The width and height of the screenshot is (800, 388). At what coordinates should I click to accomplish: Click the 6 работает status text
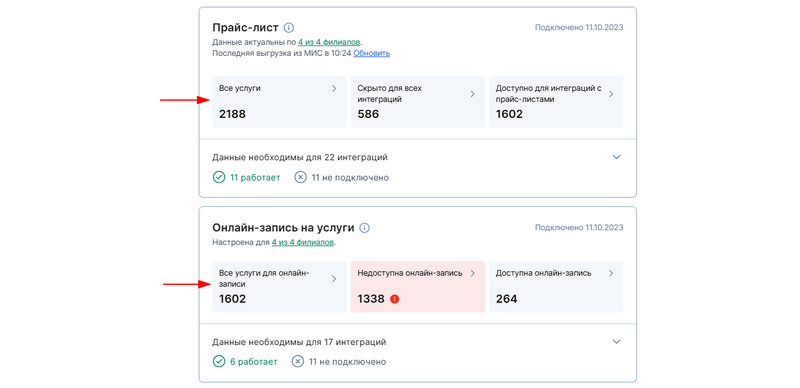click(x=254, y=361)
